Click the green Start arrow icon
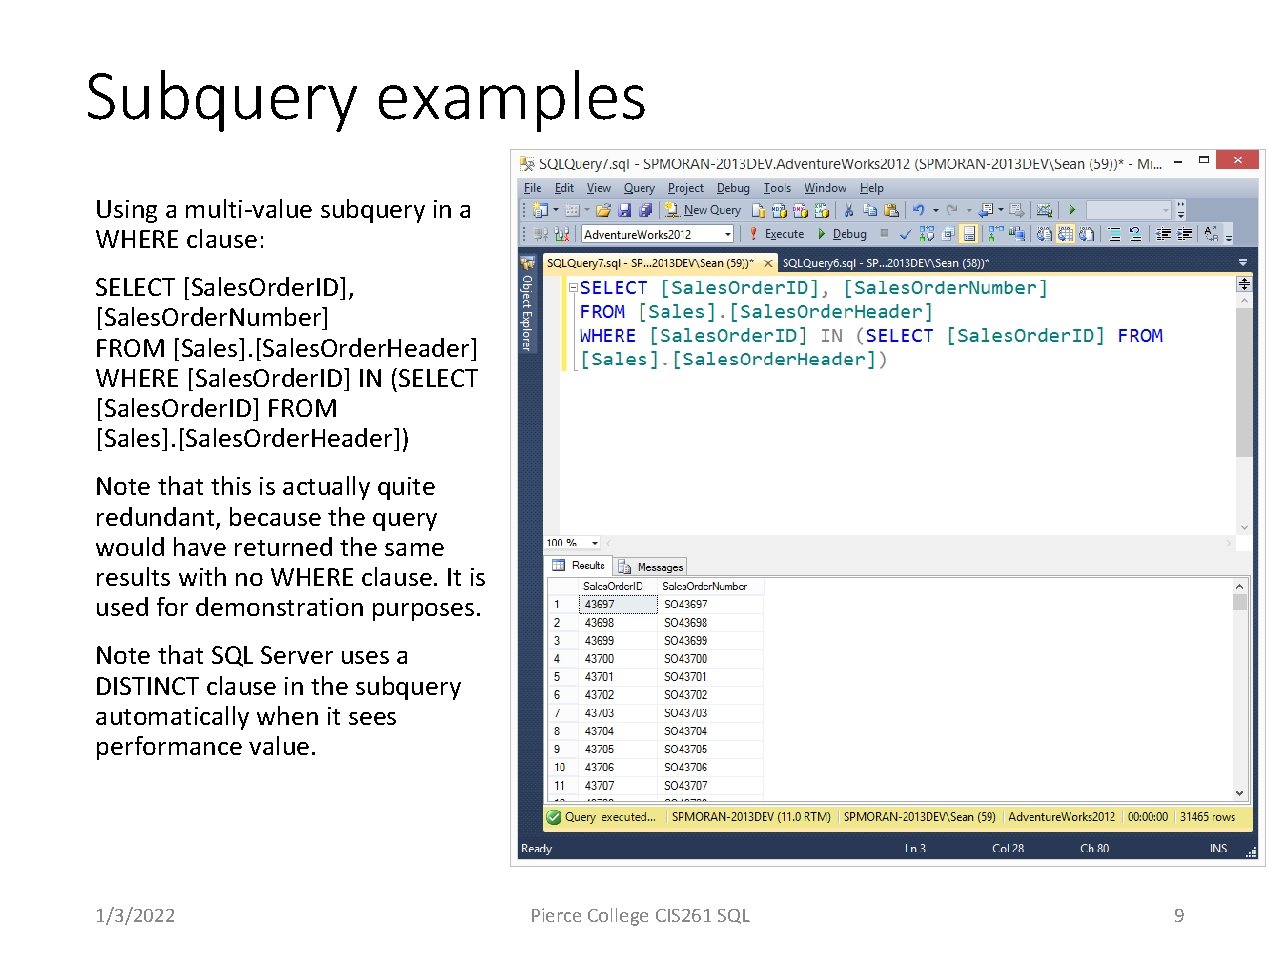Image resolution: width=1280 pixels, height=960 pixels. pyautogui.click(x=1072, y=210)
